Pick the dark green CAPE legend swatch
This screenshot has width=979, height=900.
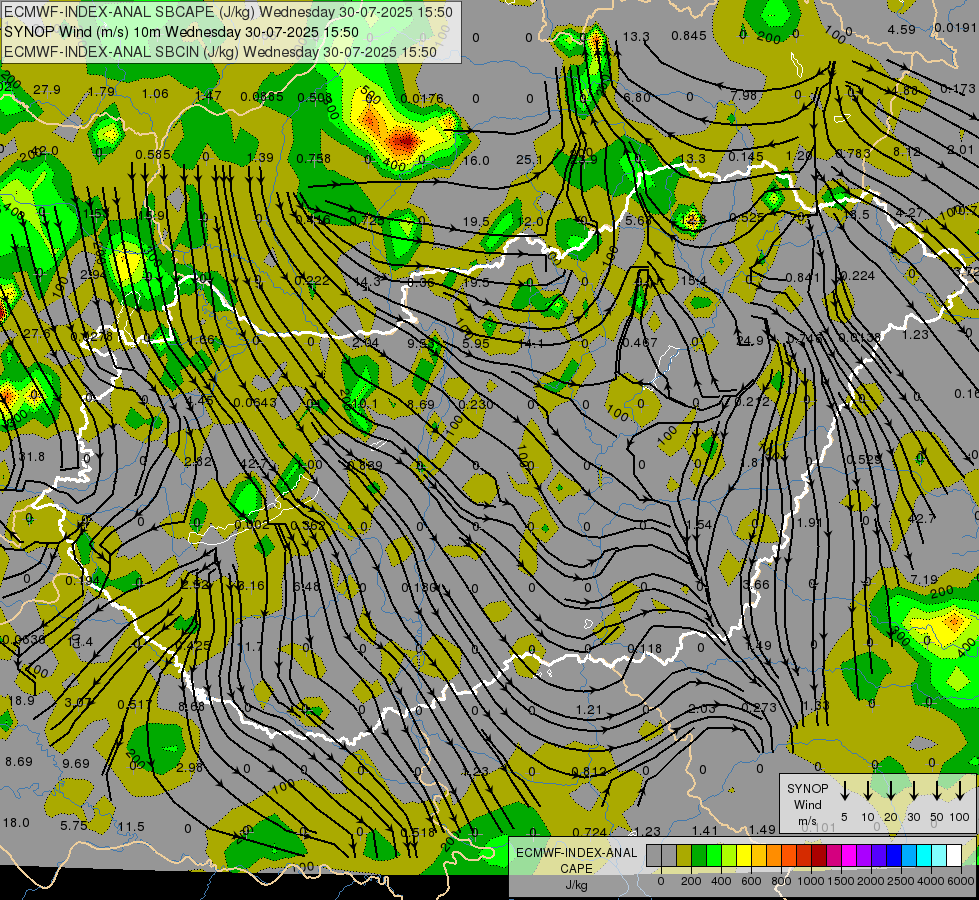[x=699, y=855]
